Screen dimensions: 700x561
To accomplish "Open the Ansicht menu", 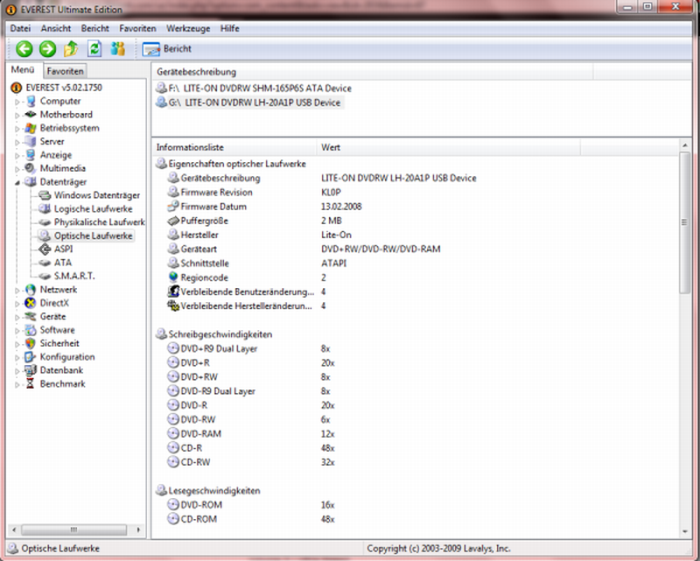I will [56, 29].
